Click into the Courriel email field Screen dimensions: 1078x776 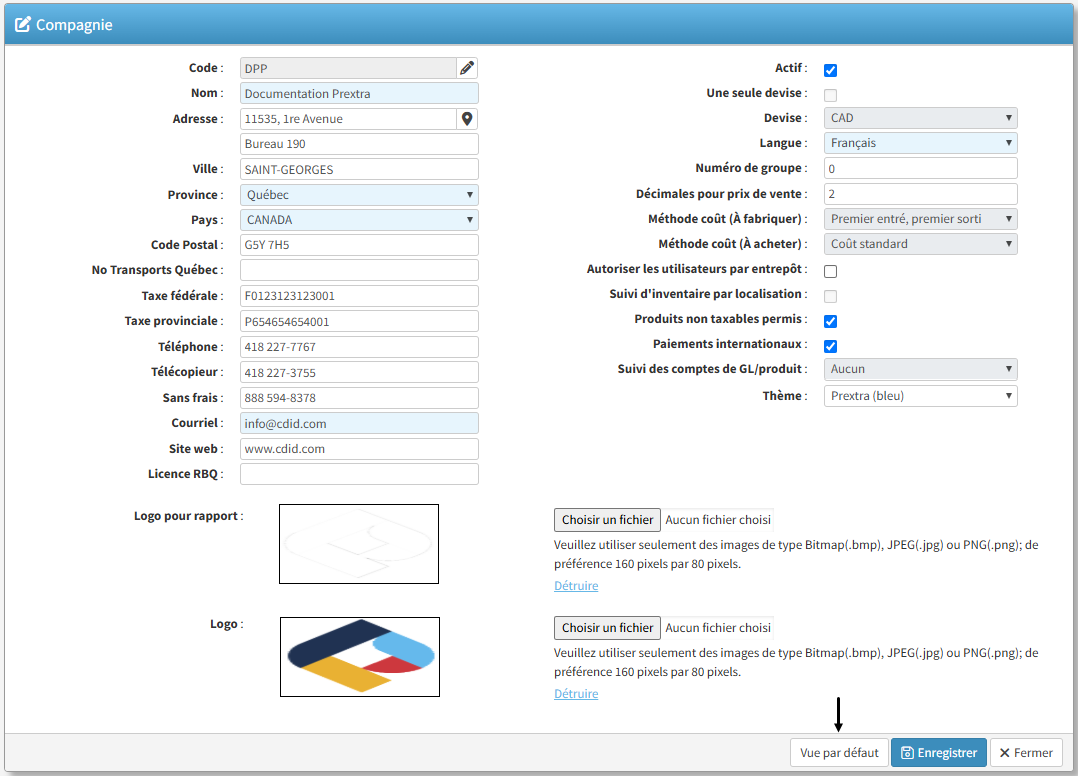pyautogui.click(x=359, y=424)
